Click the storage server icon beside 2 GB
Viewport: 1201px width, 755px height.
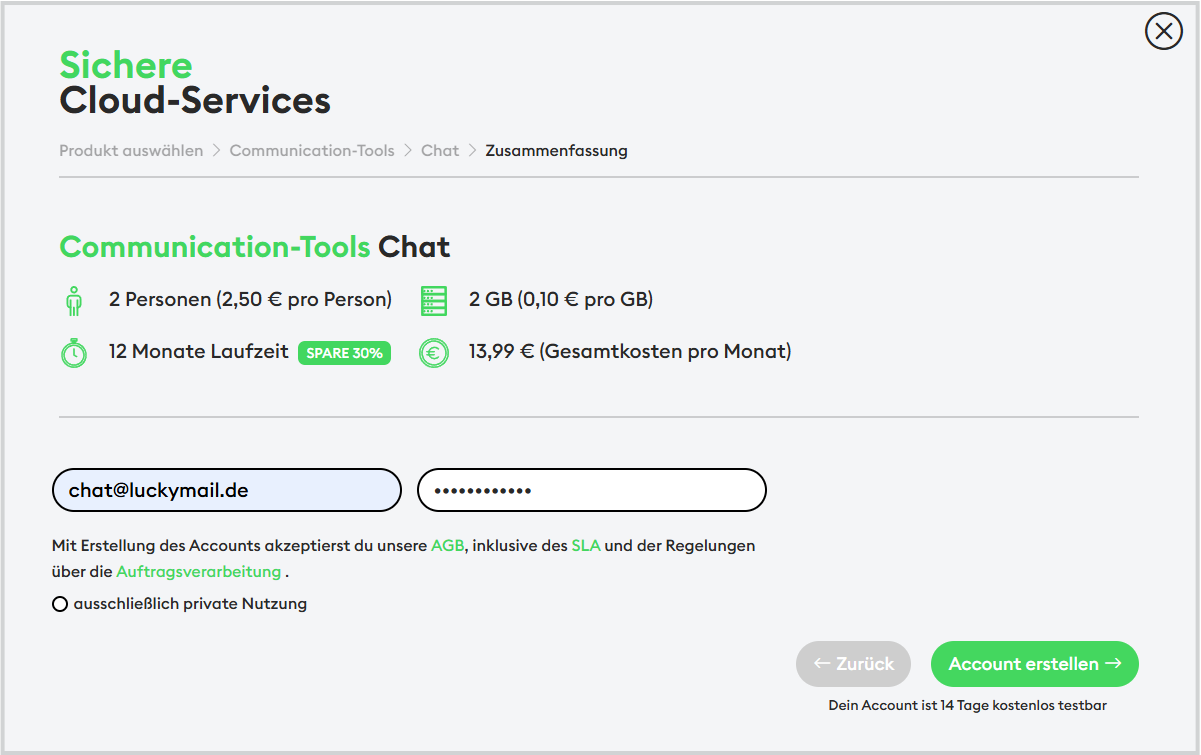click(434, 299)
